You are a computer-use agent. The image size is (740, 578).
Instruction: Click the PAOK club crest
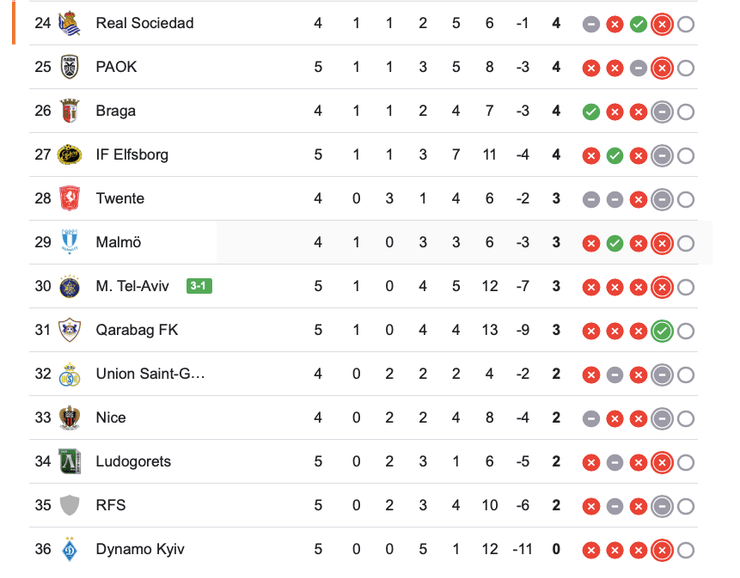pyautogui.click(x=69, y=67)
